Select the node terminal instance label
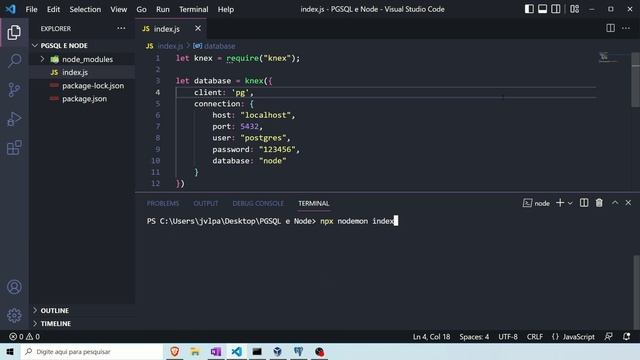The image size is (640, 360). pos(536,203)
